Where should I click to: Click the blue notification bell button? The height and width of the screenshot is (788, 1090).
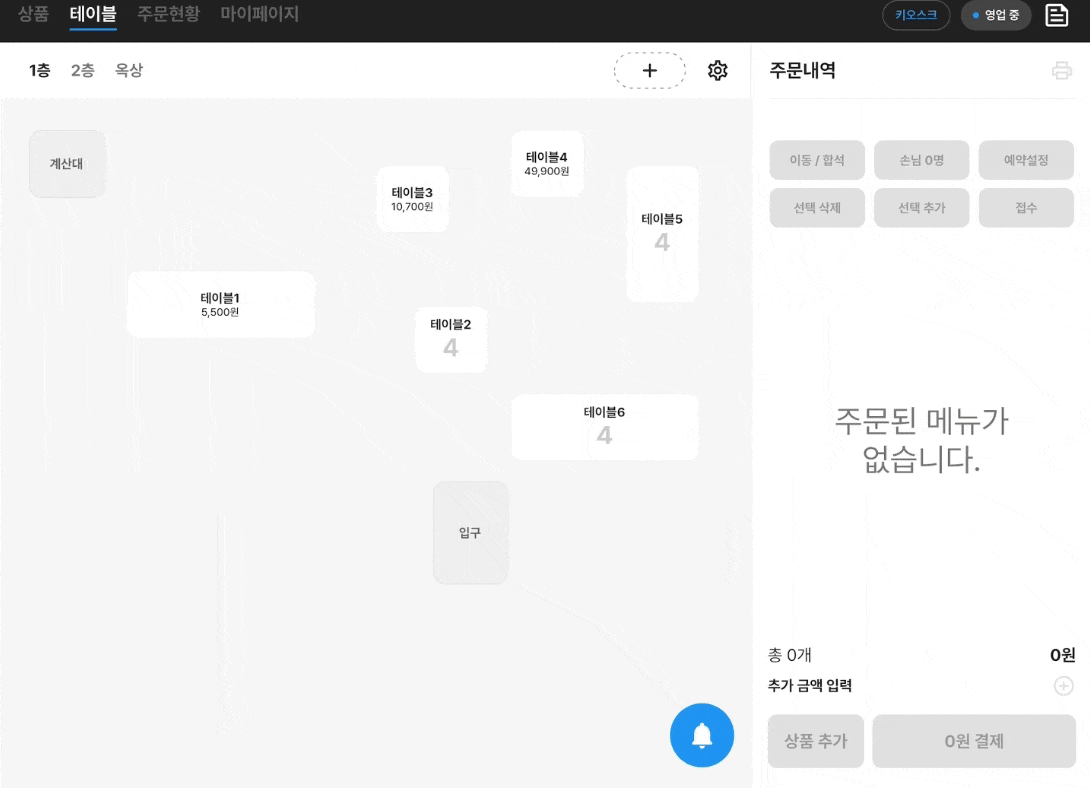pos(702,735)
